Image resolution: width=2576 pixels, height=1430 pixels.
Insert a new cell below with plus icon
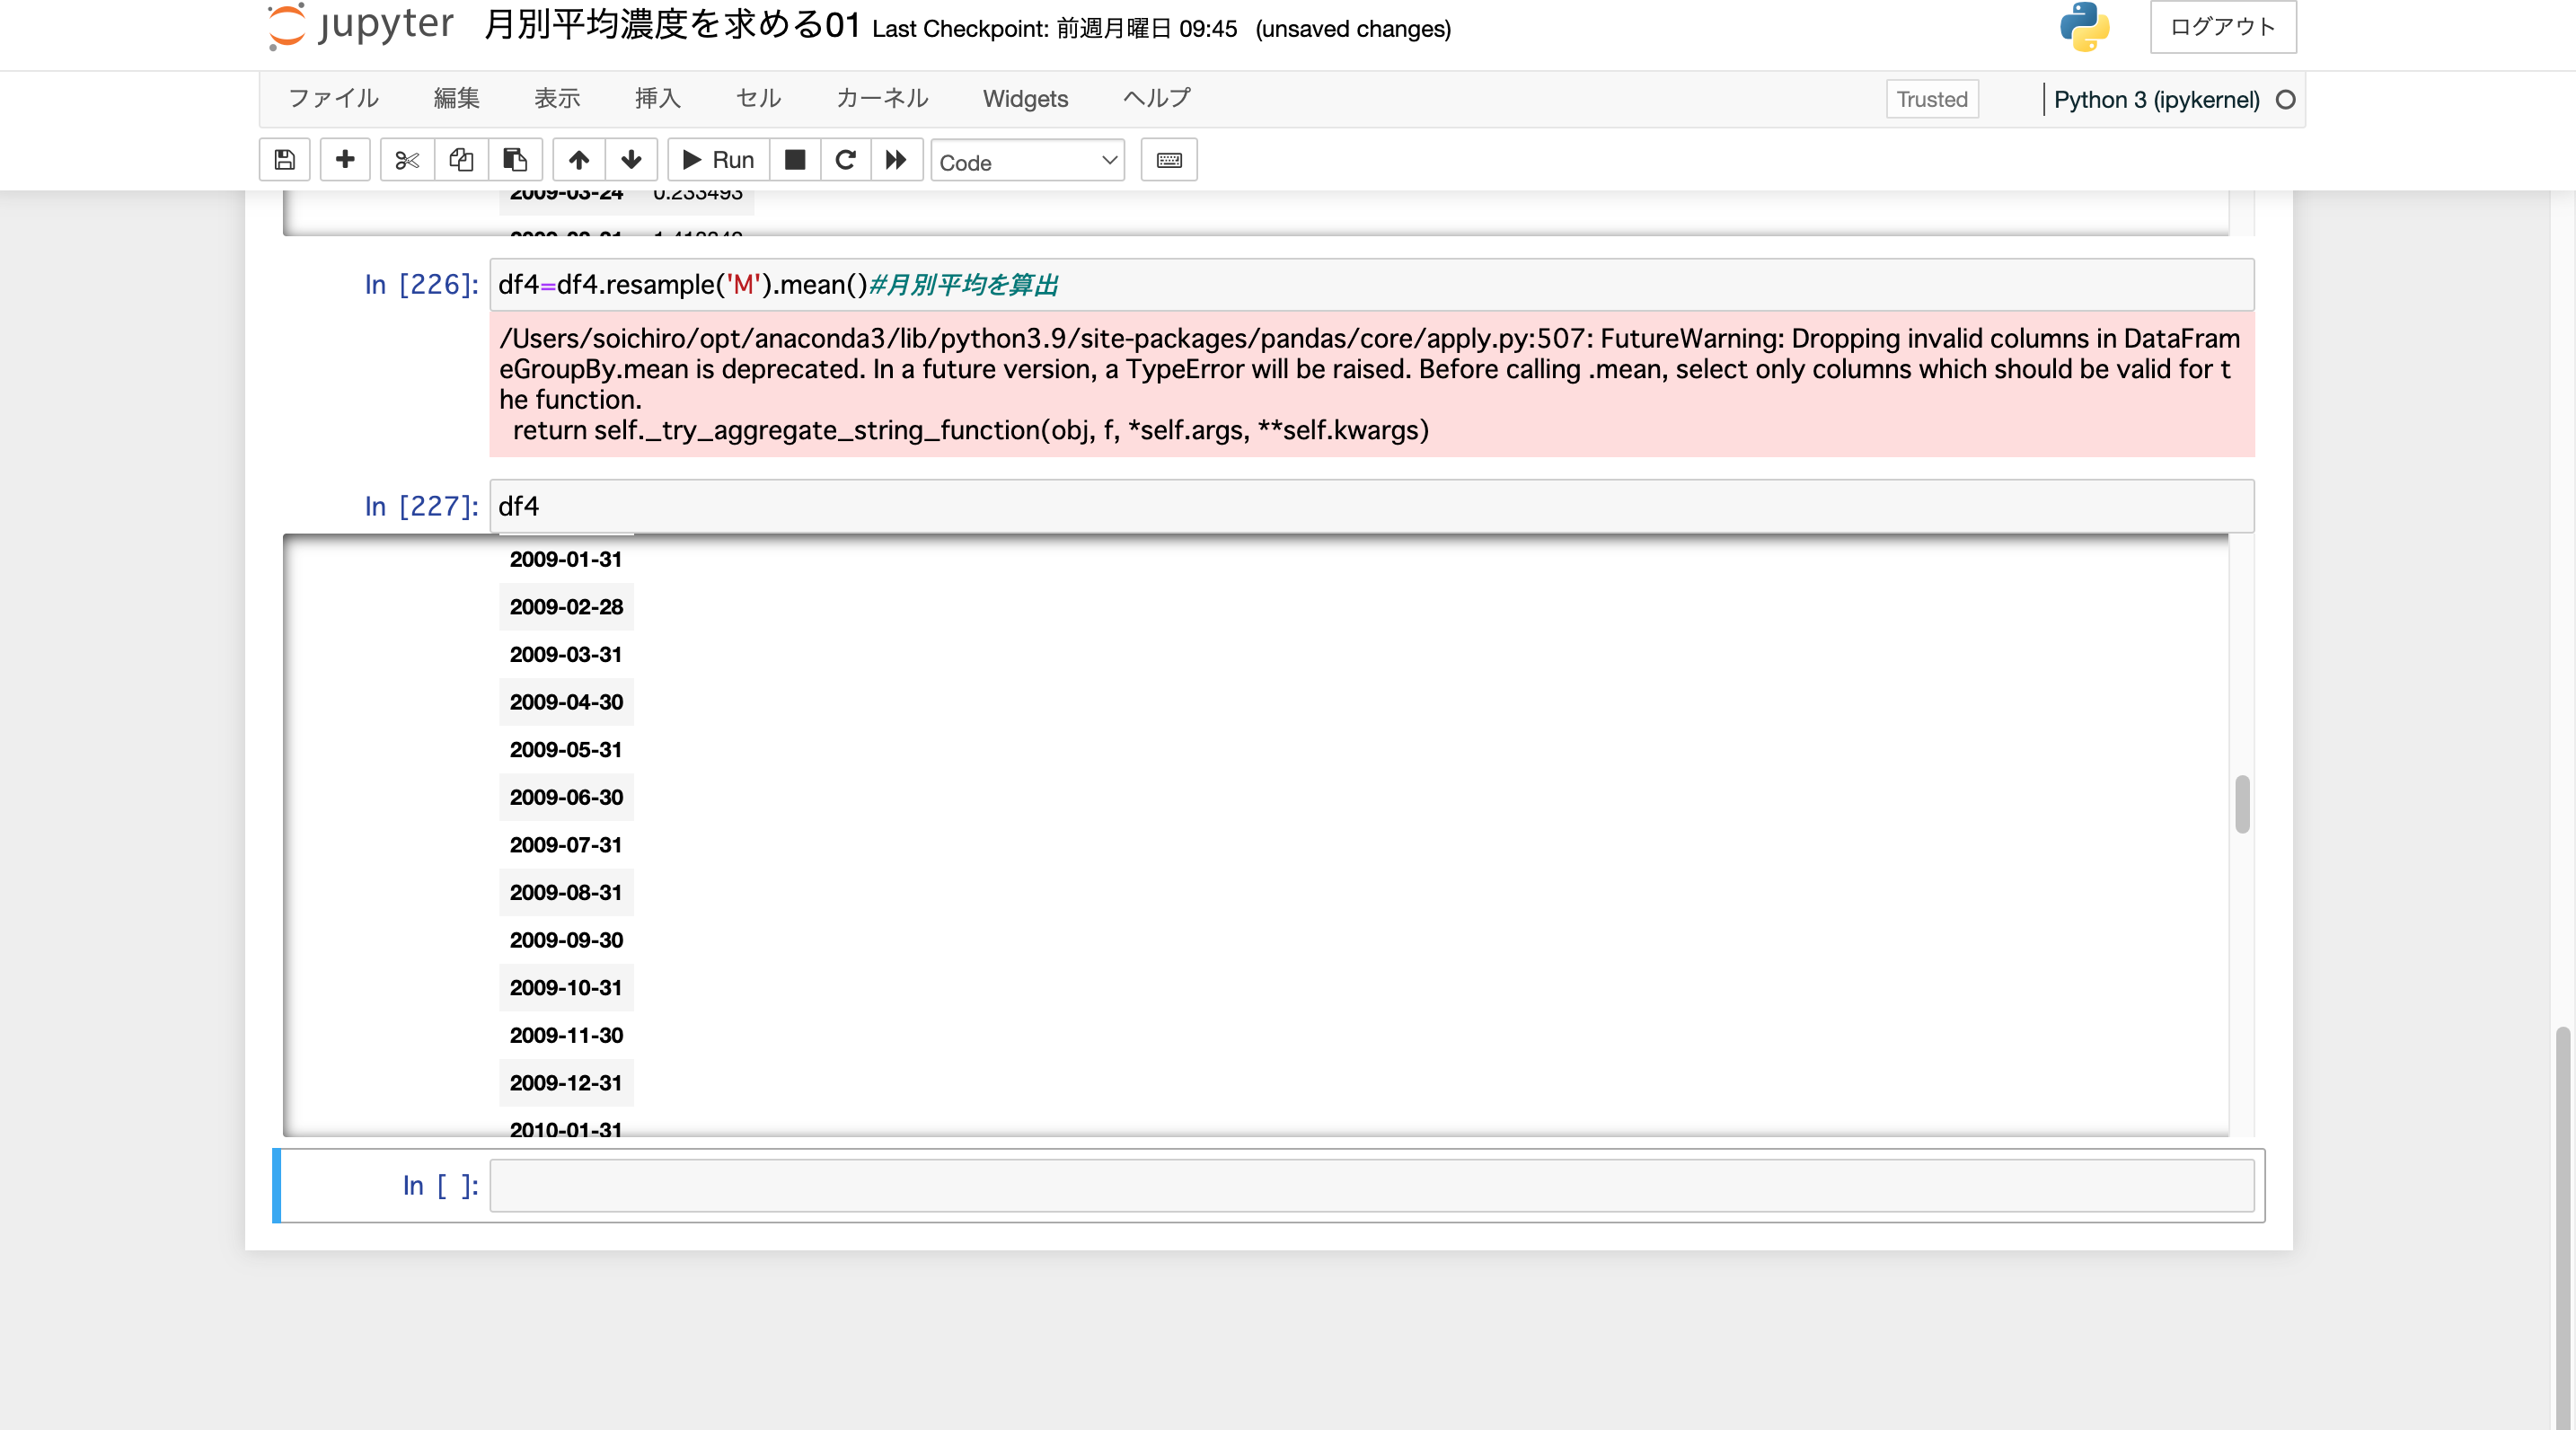click(344, 160)
